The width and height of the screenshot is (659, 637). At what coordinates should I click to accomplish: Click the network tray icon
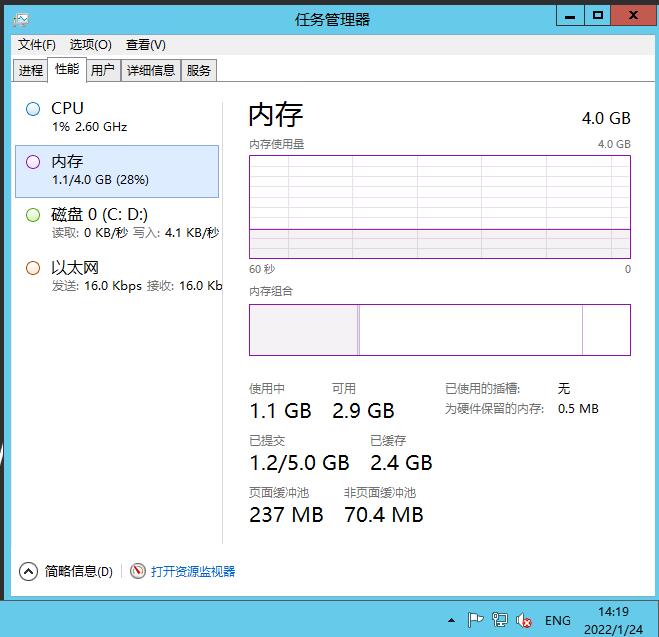tap(500, 620)
